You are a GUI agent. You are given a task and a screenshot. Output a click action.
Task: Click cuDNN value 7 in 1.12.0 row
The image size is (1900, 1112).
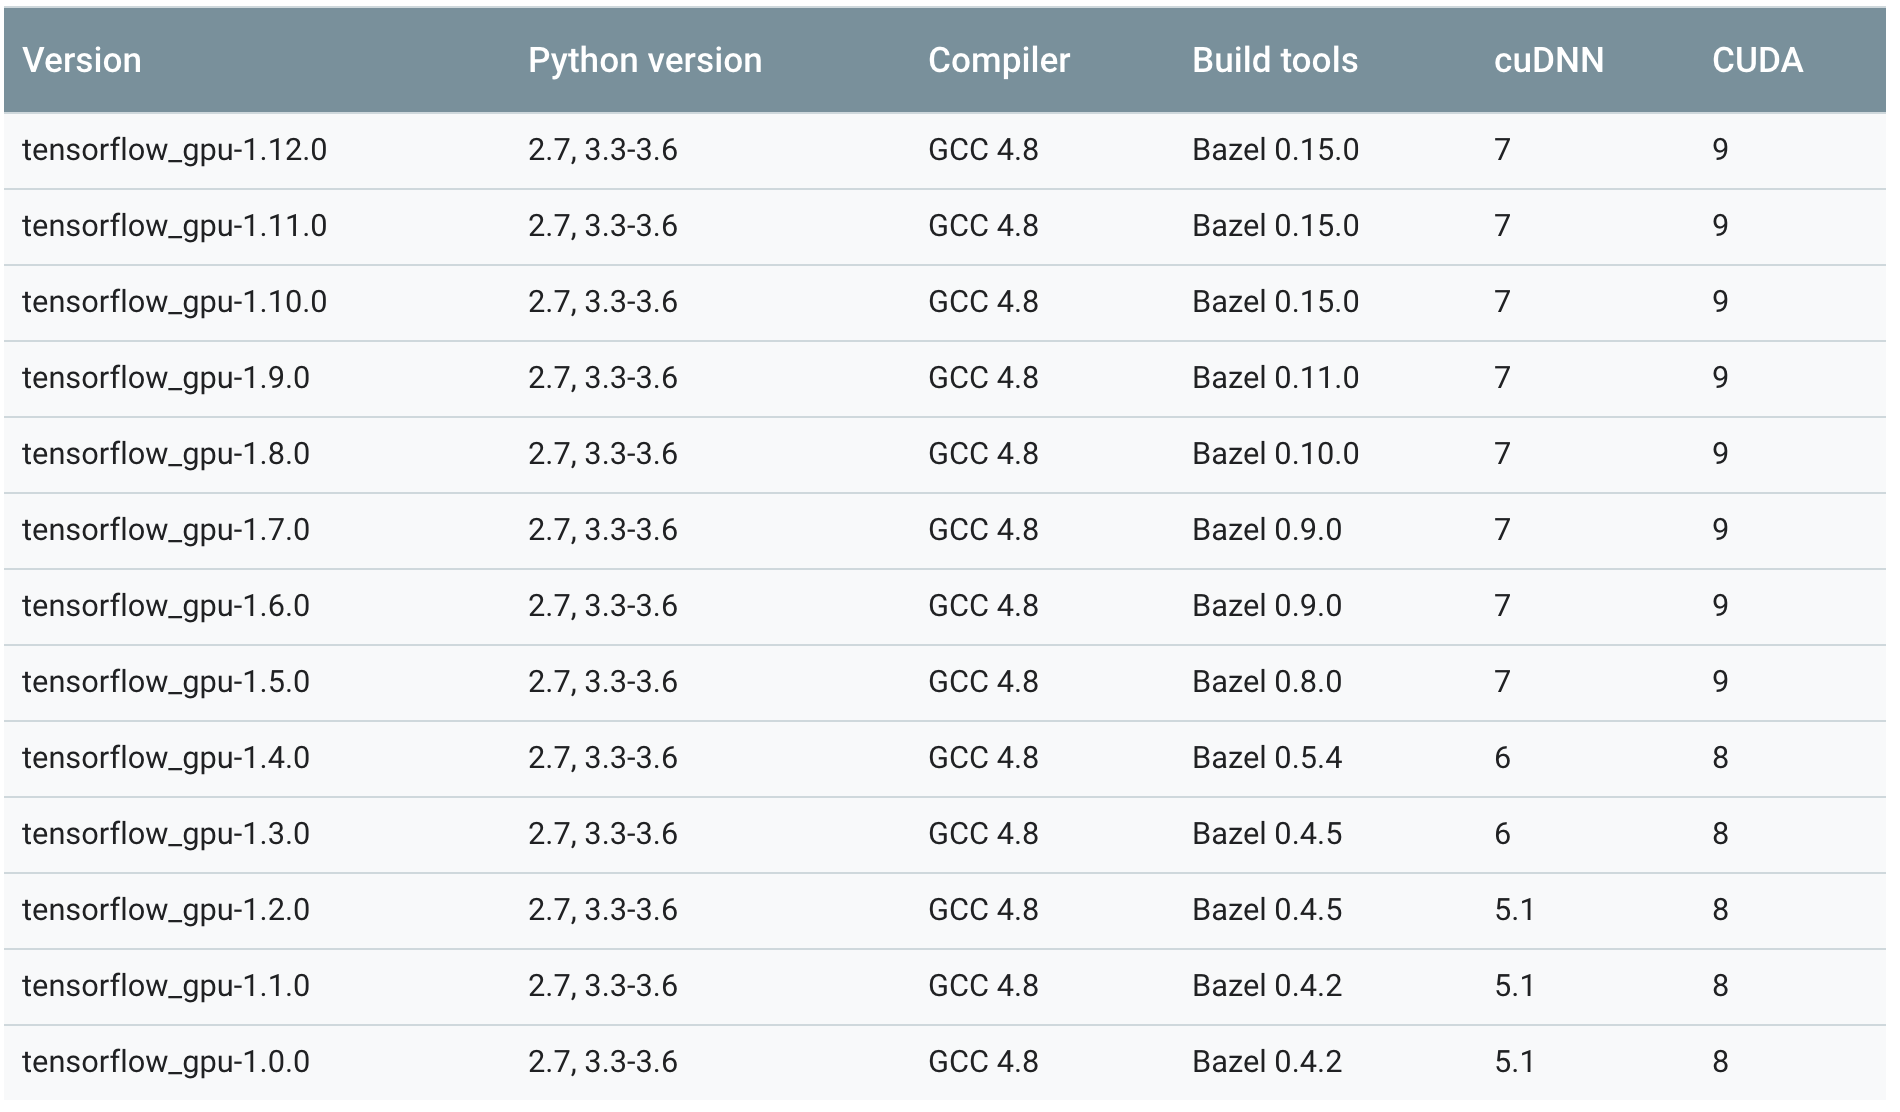point(1502,150)
